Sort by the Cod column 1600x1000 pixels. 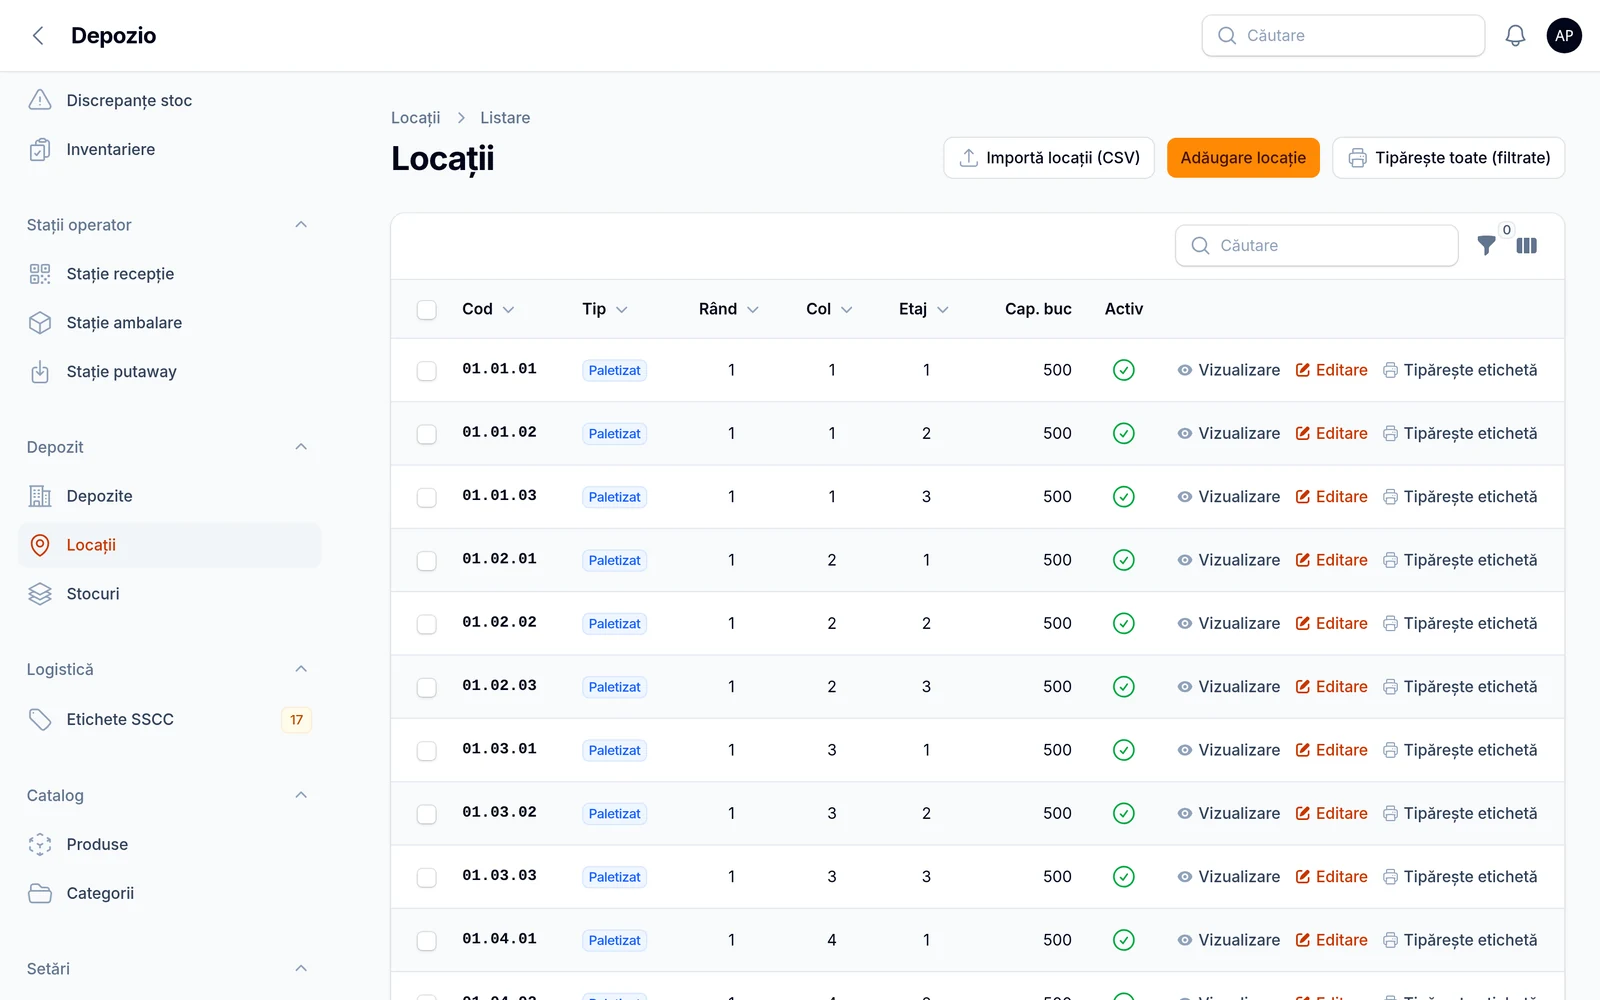coord(488,309)
